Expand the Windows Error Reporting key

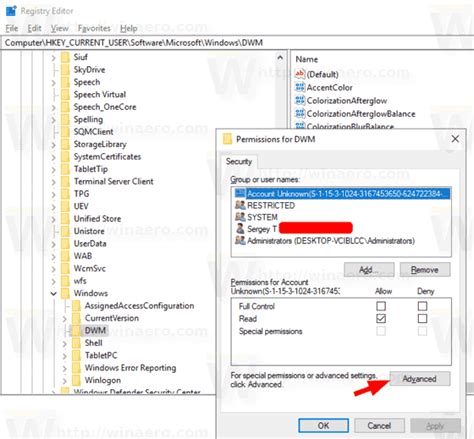[64, 368]
